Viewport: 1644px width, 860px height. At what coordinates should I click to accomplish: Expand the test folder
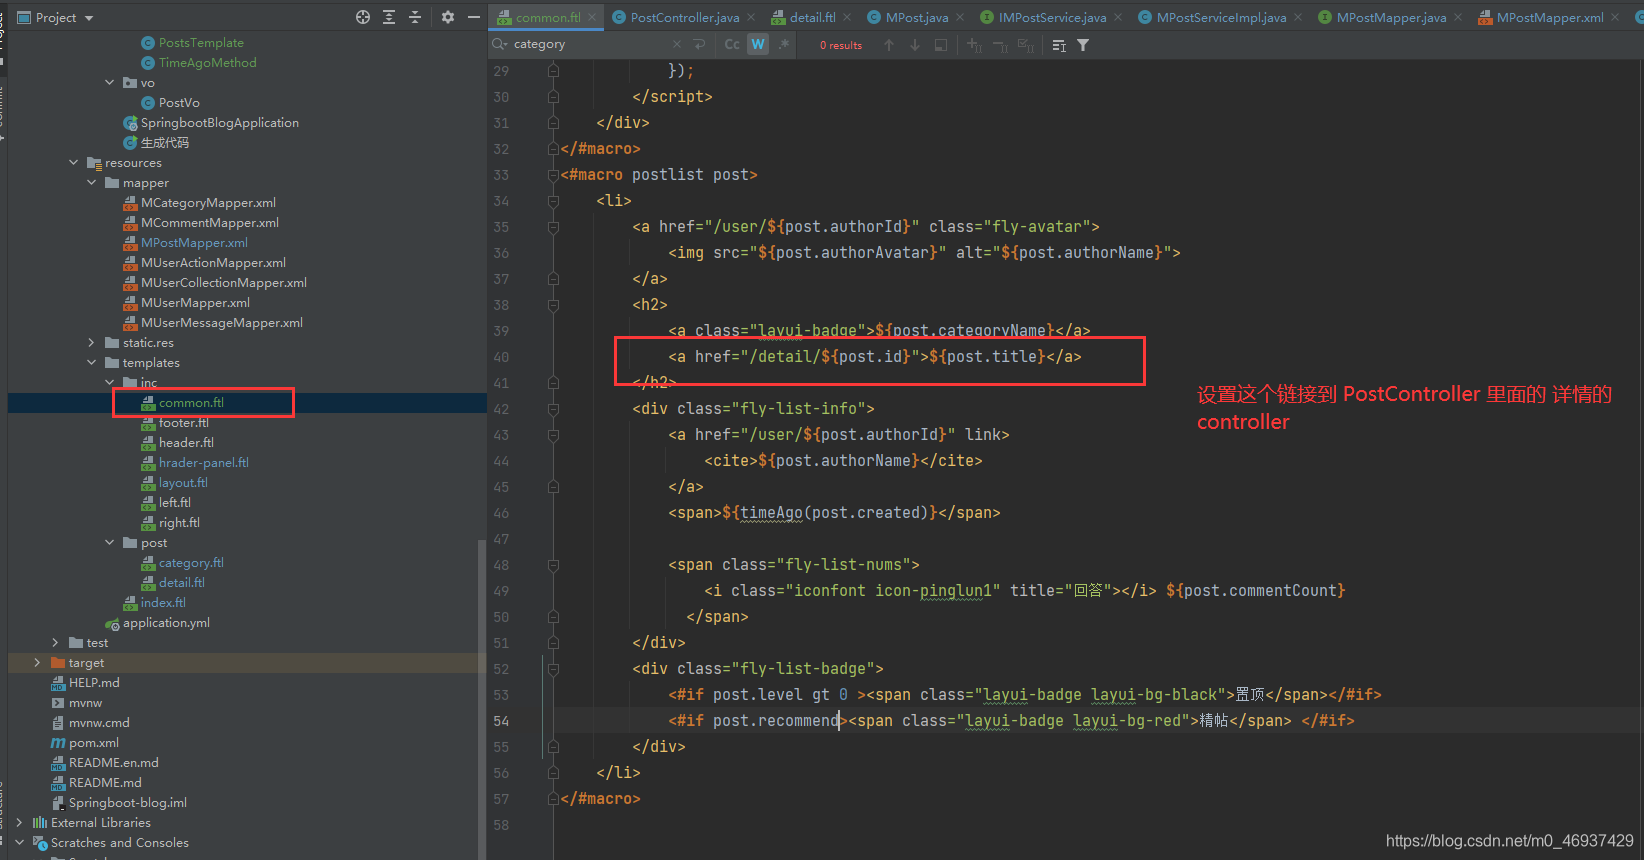(x=56, y=643)
